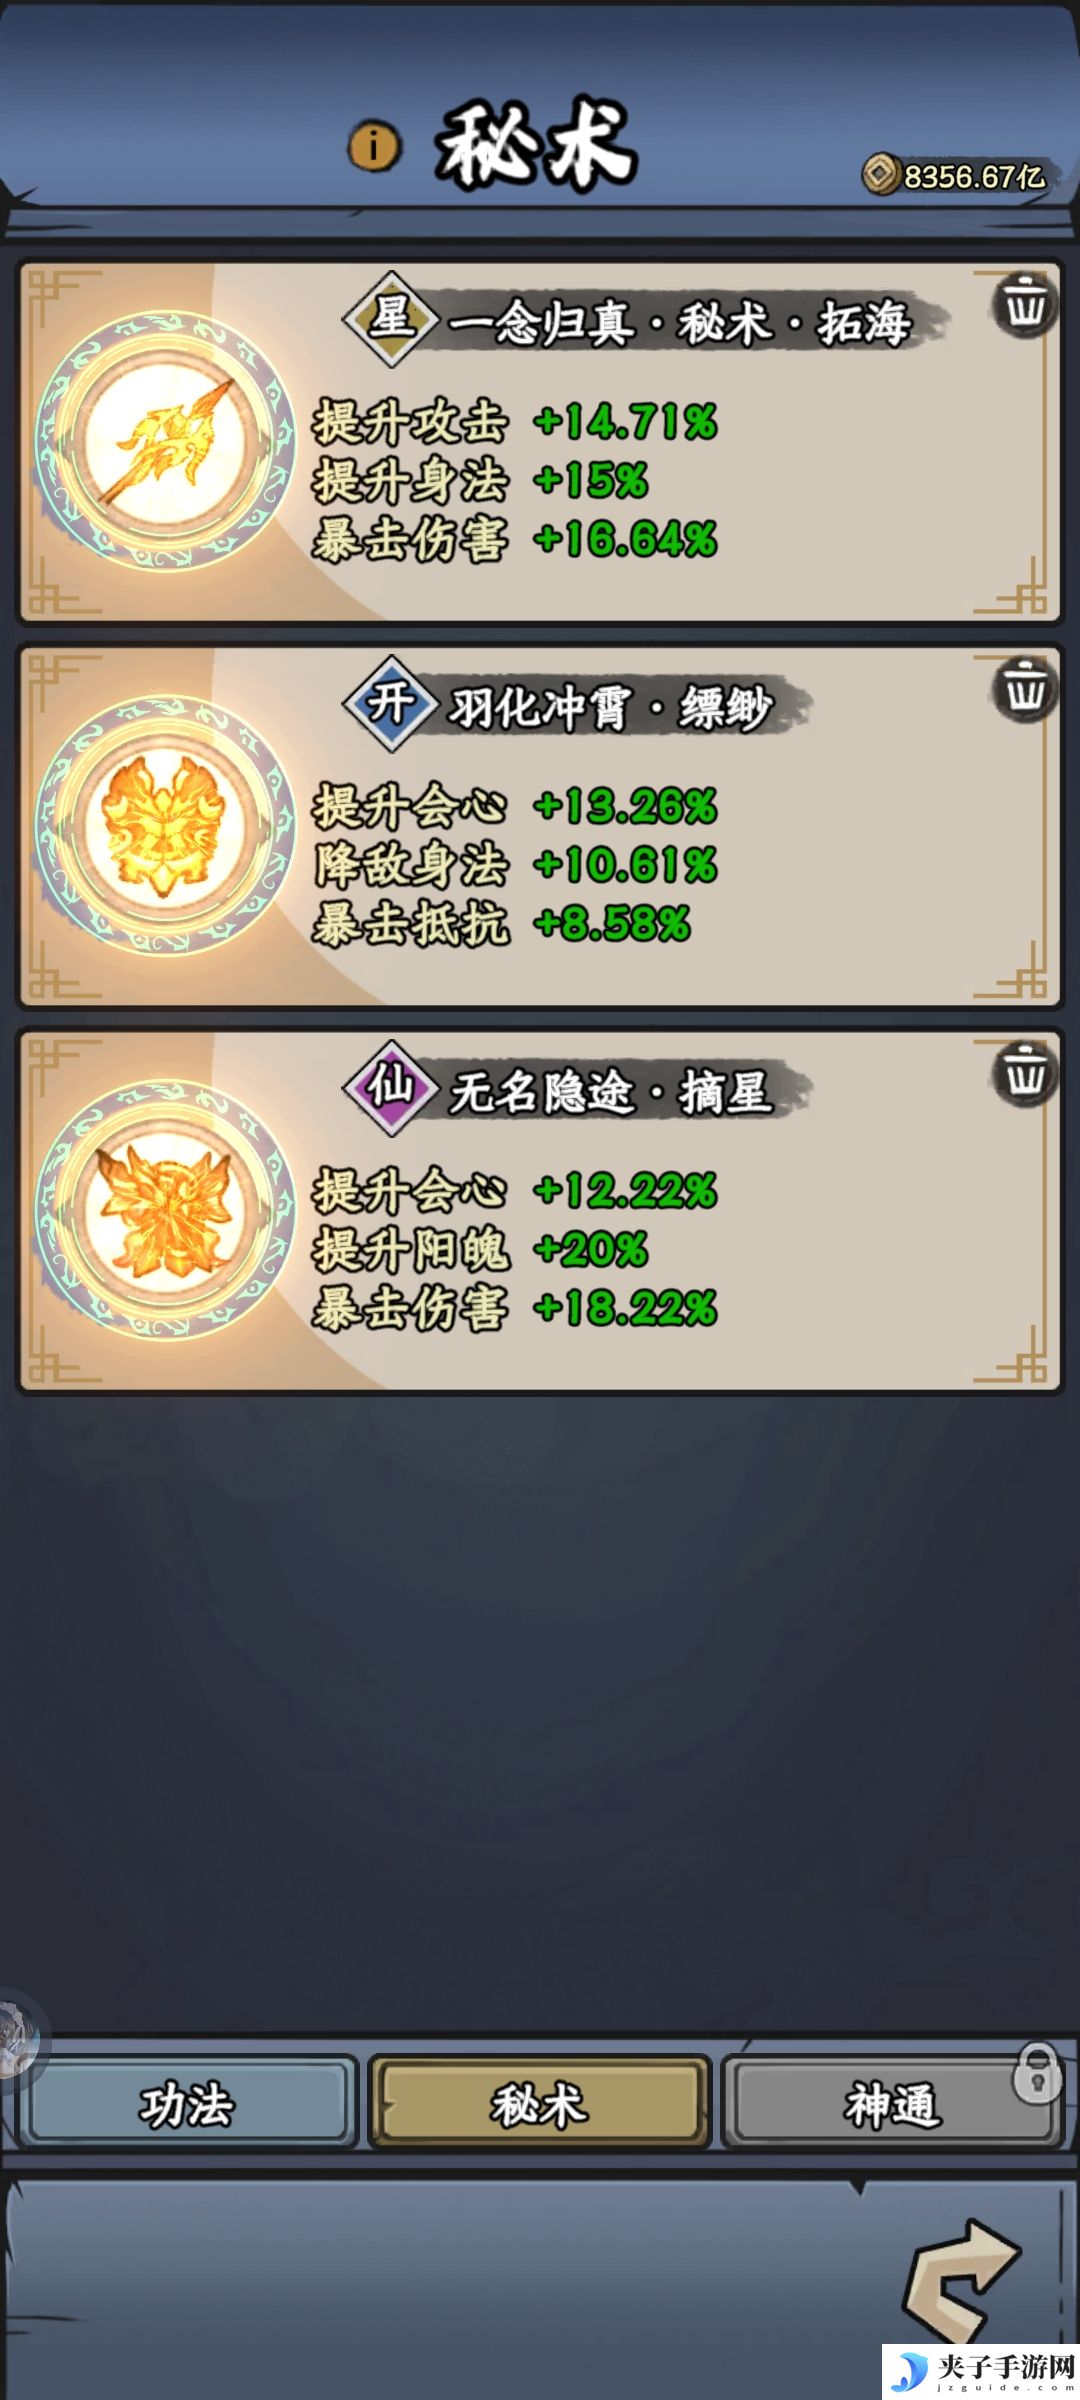Delete the 一念归真·秘术·拓海 secret art
The width and height of the screenshot is (1080, 2400).
pyautogui.click(x=1024, y=304)
